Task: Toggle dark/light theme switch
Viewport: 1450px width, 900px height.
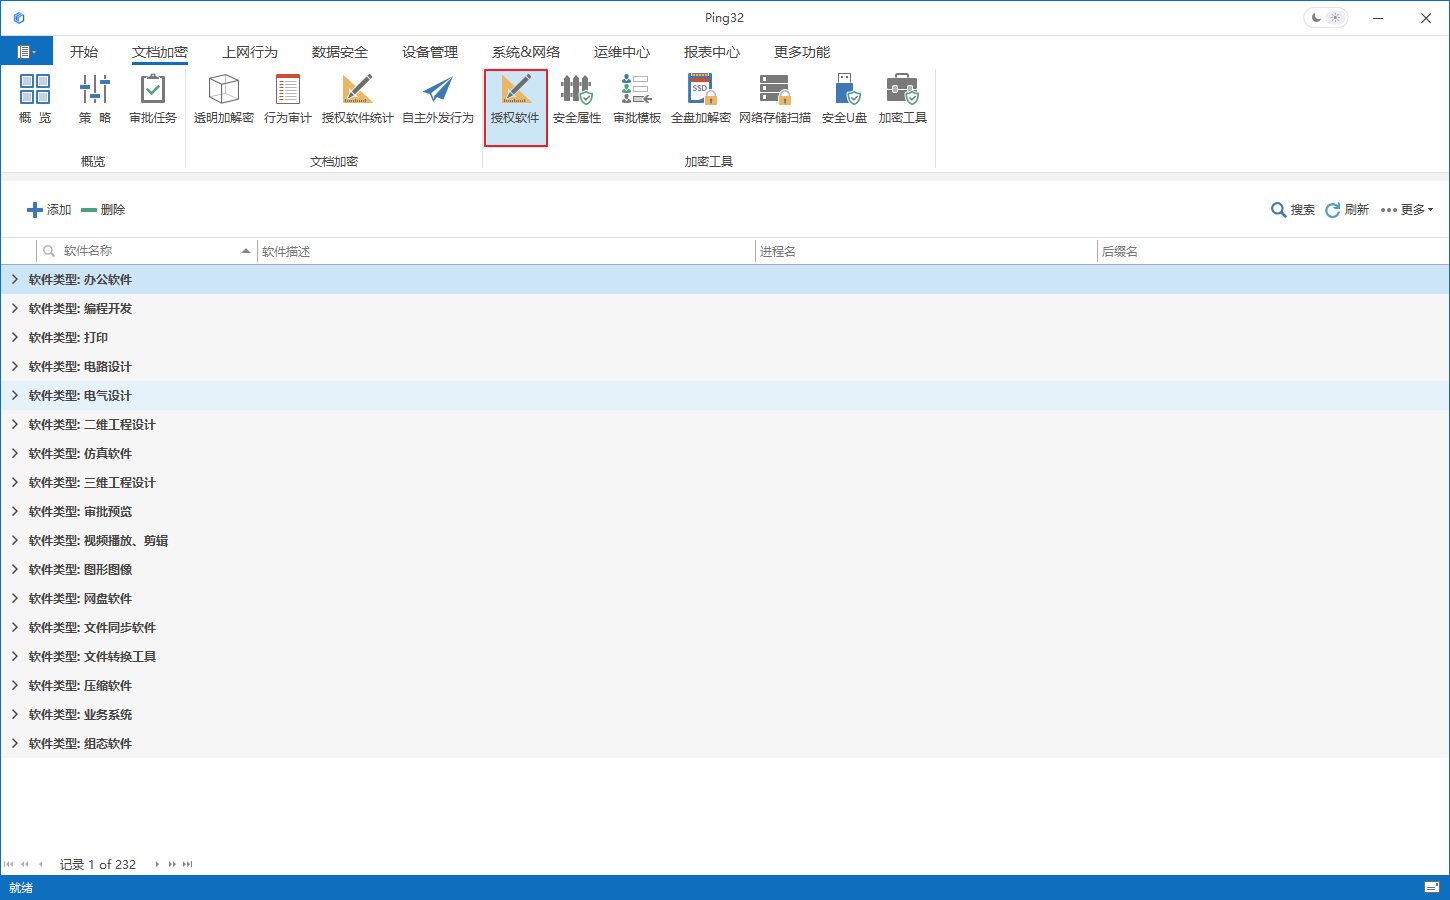Action: 1326,18
